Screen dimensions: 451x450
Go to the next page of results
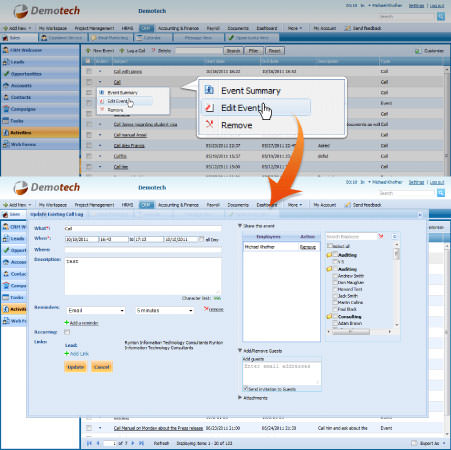coord(133,443)
